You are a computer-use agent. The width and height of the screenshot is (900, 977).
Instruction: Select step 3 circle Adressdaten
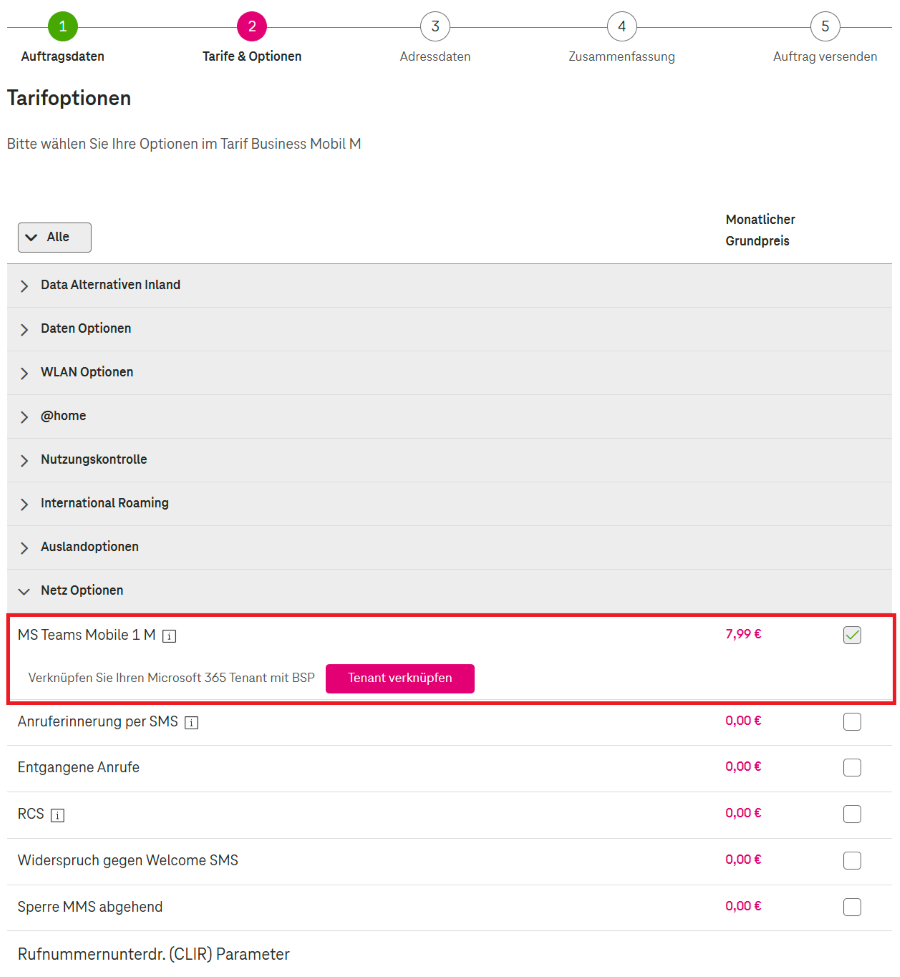coord(435,26)
